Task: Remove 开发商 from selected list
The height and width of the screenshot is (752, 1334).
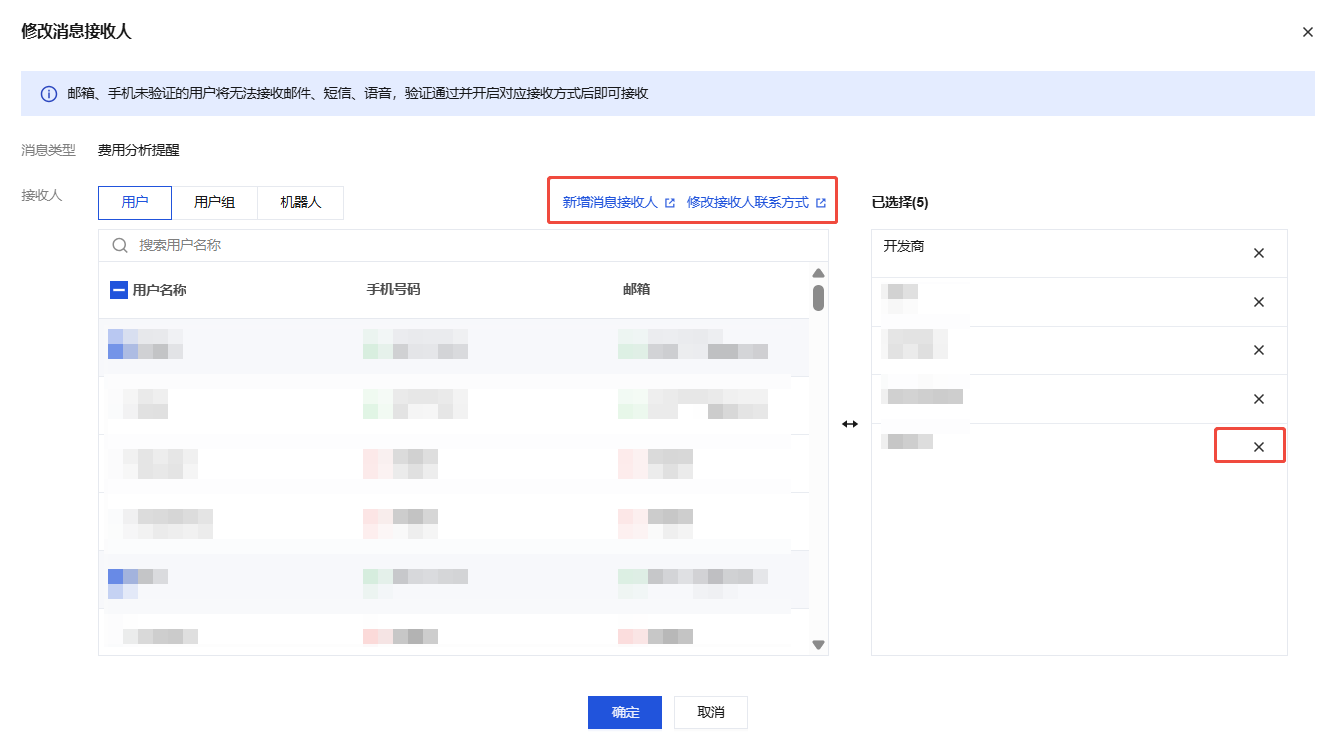Action: pos(1259,253)
